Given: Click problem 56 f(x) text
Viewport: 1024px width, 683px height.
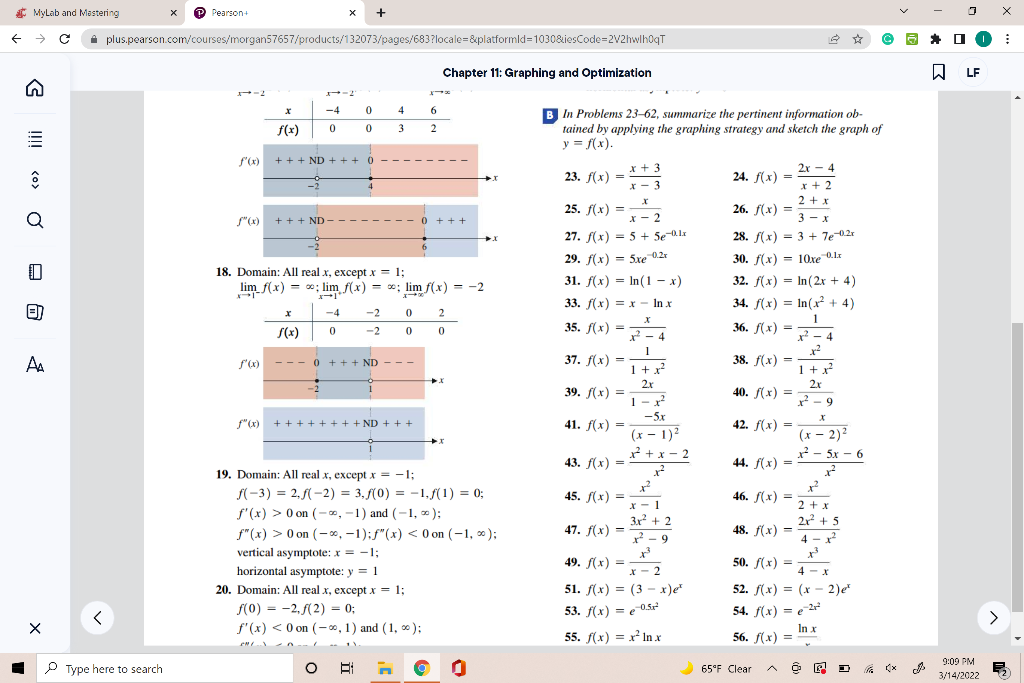Looking at the screenshot, I should (x=776, y=635).
